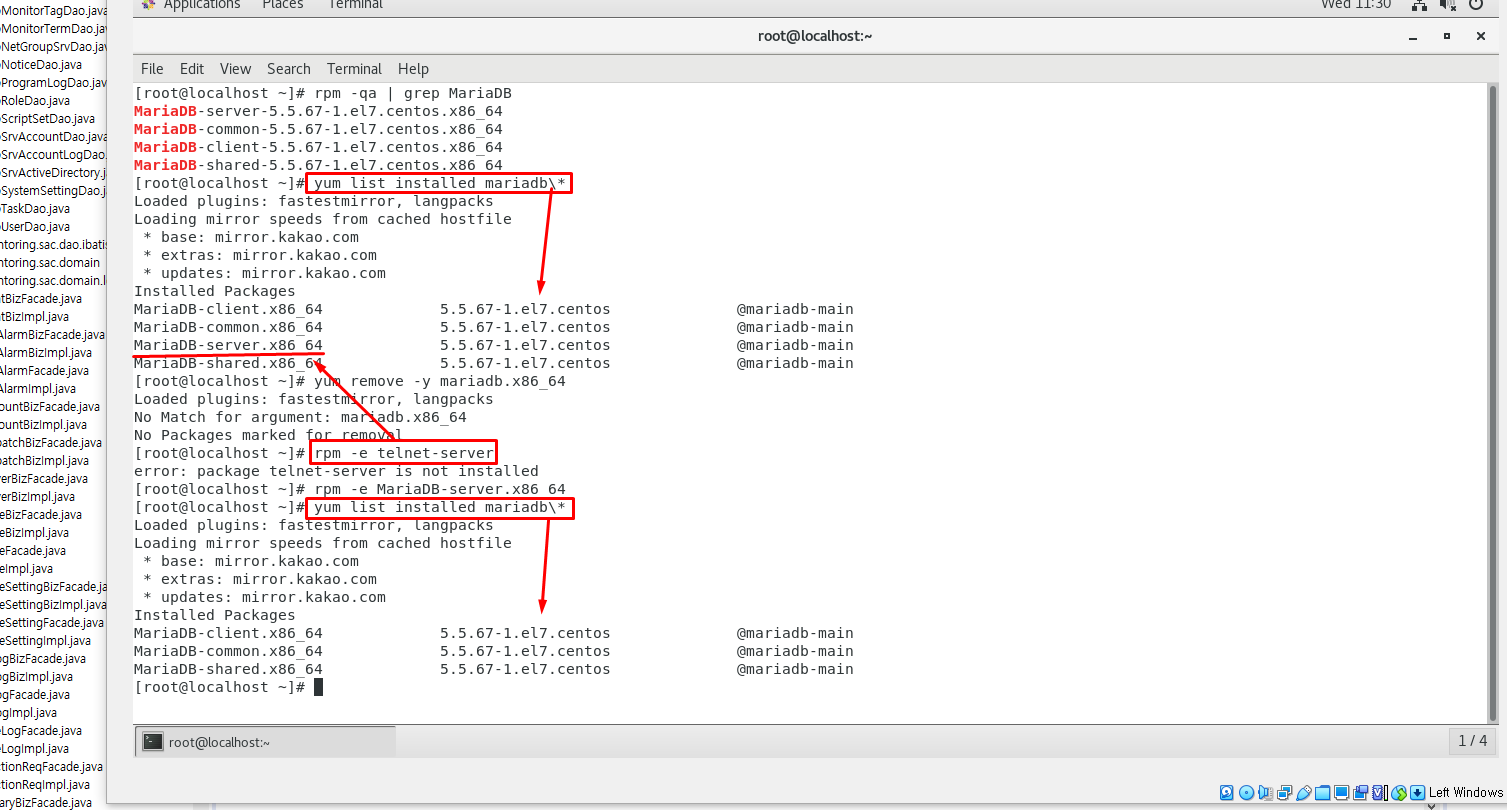Select tionReqFacade.java in background file list

coord(51,767)
